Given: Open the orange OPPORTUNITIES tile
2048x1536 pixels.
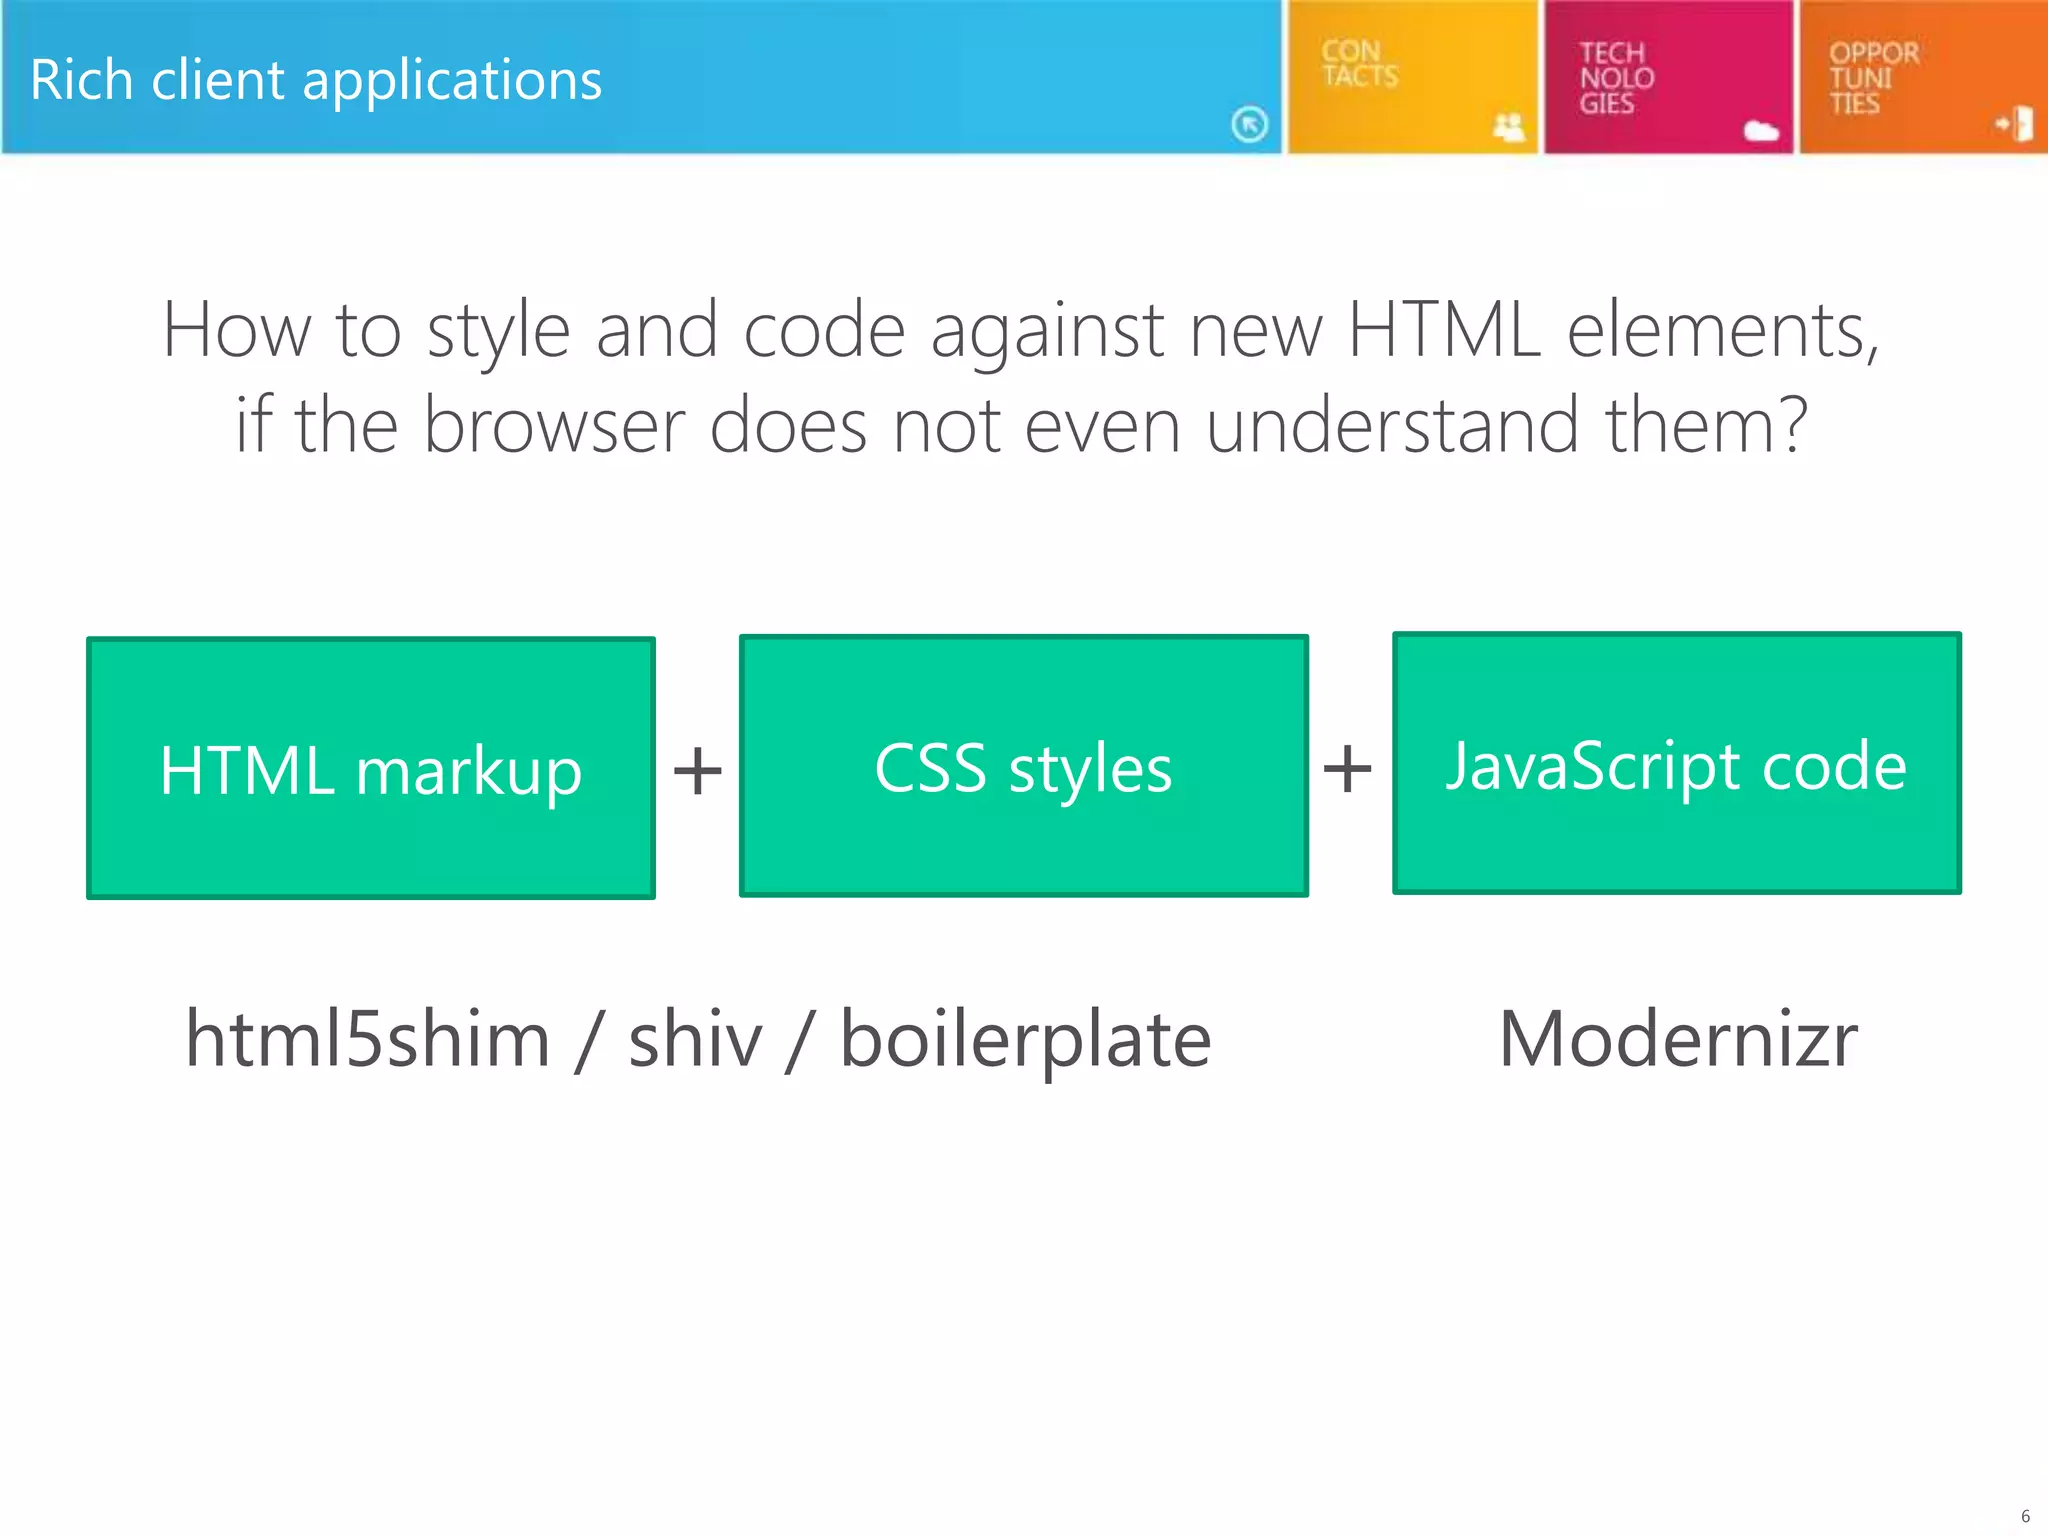Looking at the screenshot, I should point(1922,76).
